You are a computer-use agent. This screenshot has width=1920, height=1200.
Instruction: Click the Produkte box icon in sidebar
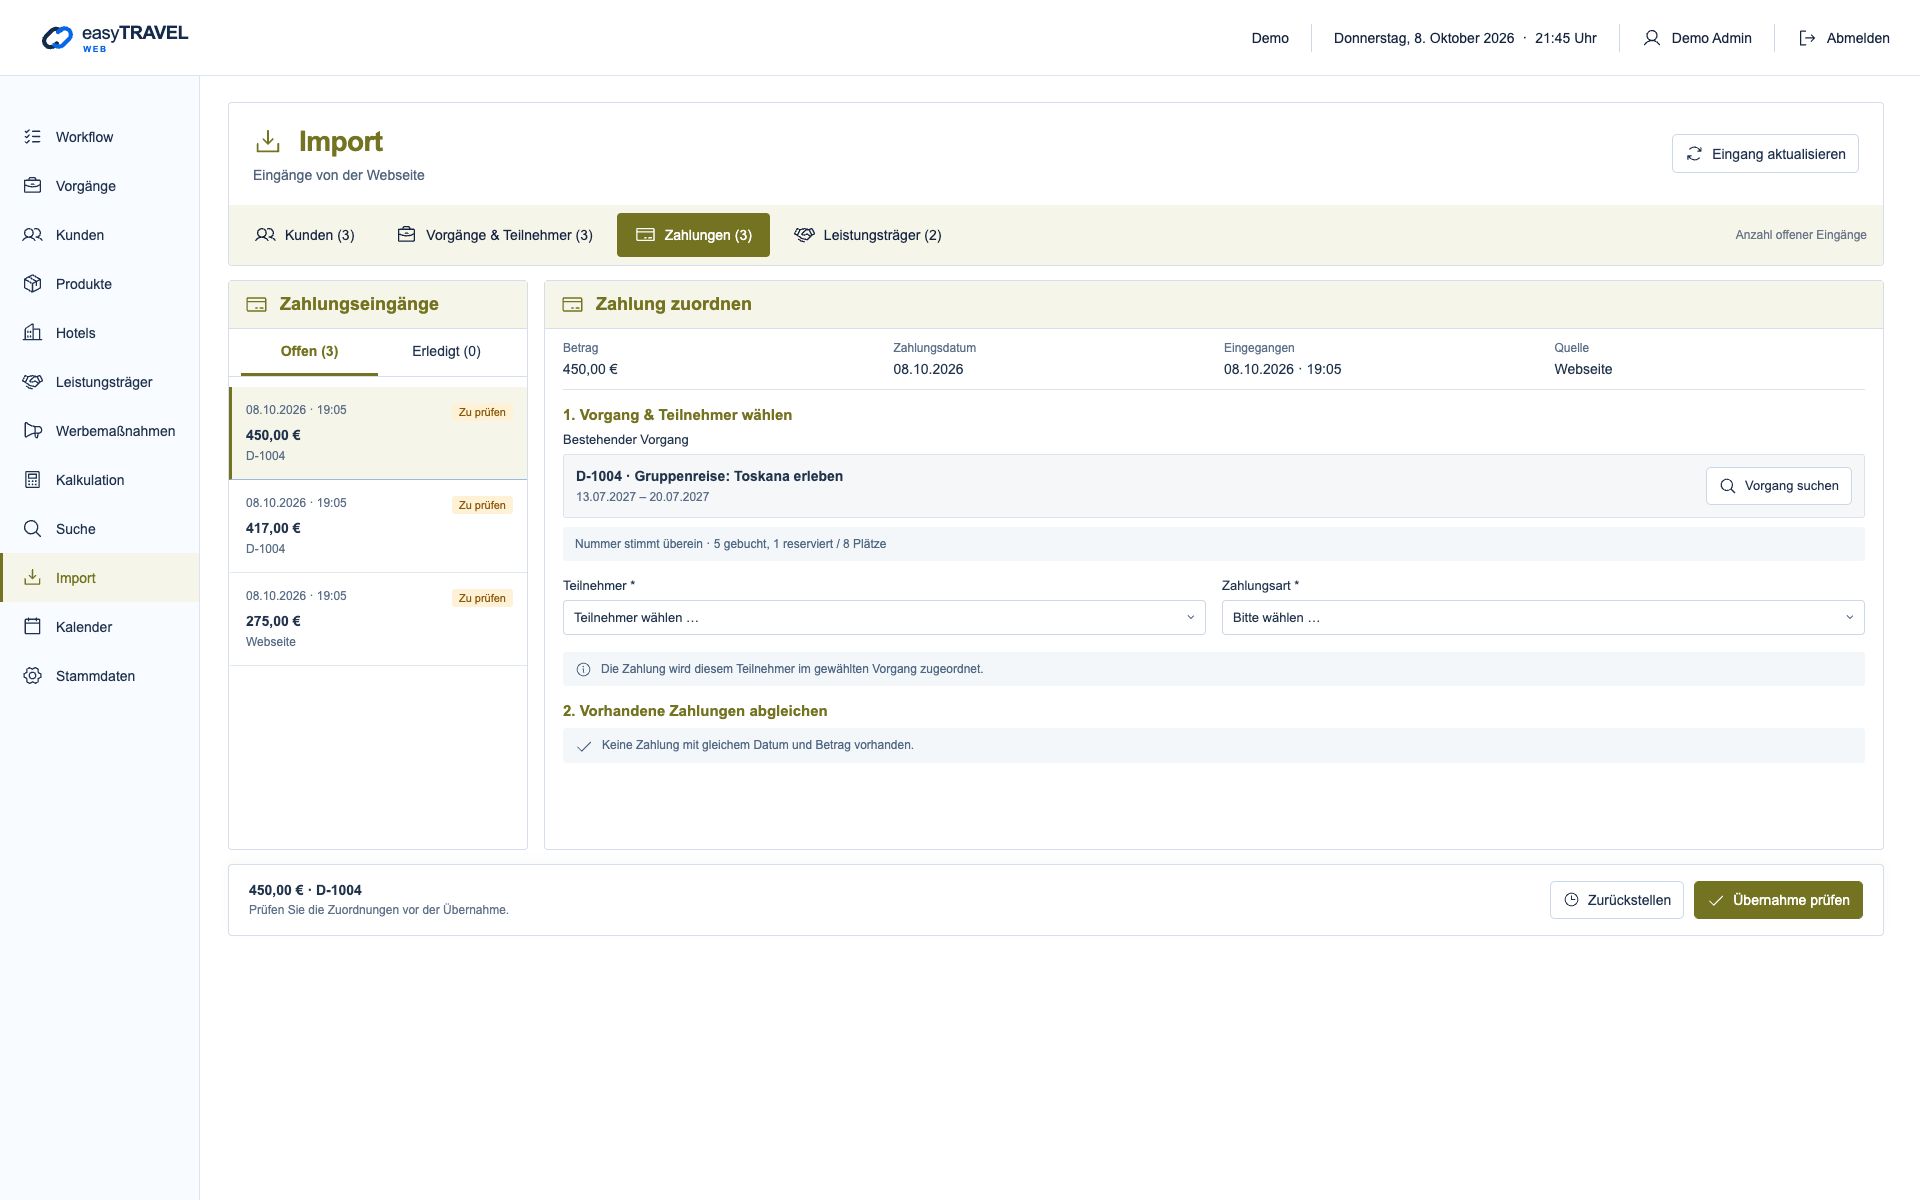coord(33,284)
